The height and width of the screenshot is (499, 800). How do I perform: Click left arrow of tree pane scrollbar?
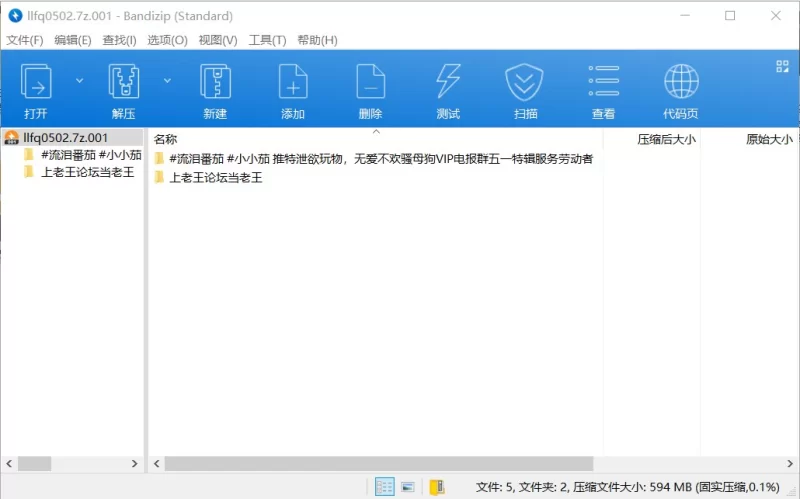(x=9, y=463)
